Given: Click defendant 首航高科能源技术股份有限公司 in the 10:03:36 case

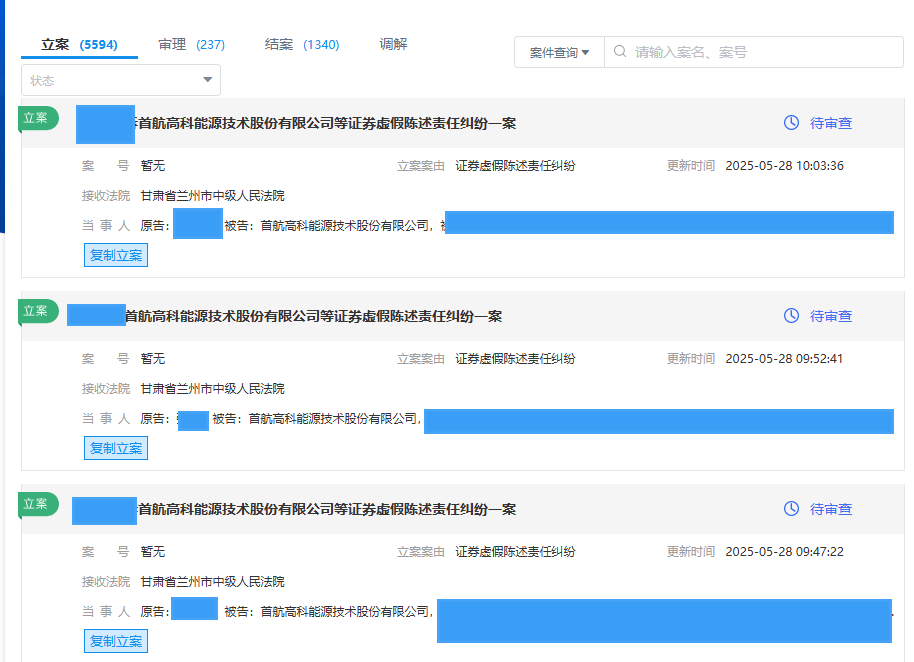Looking at the screenshot, I should click(344, 226).
